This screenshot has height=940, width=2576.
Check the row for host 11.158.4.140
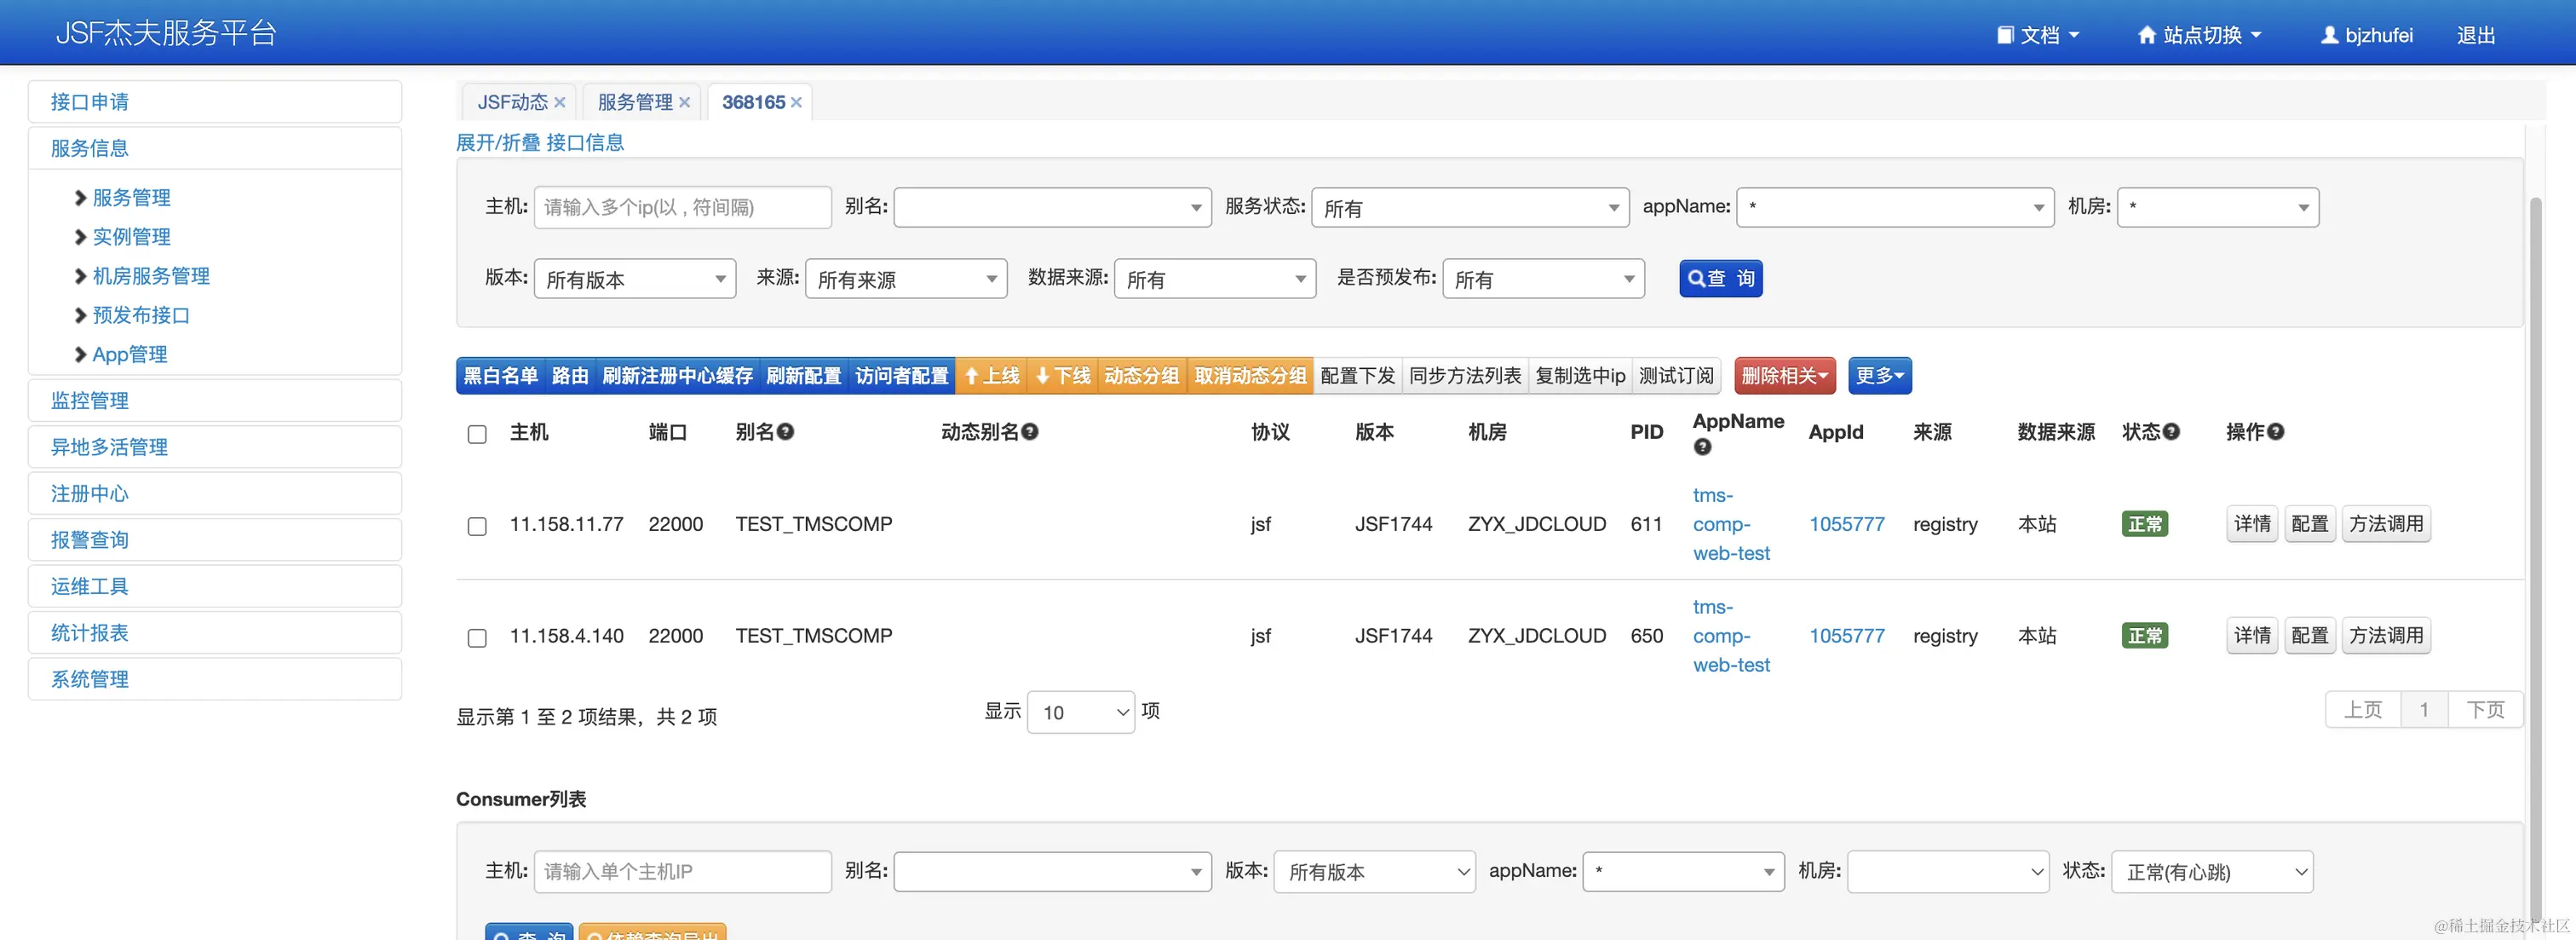click(x=477, y=638)
